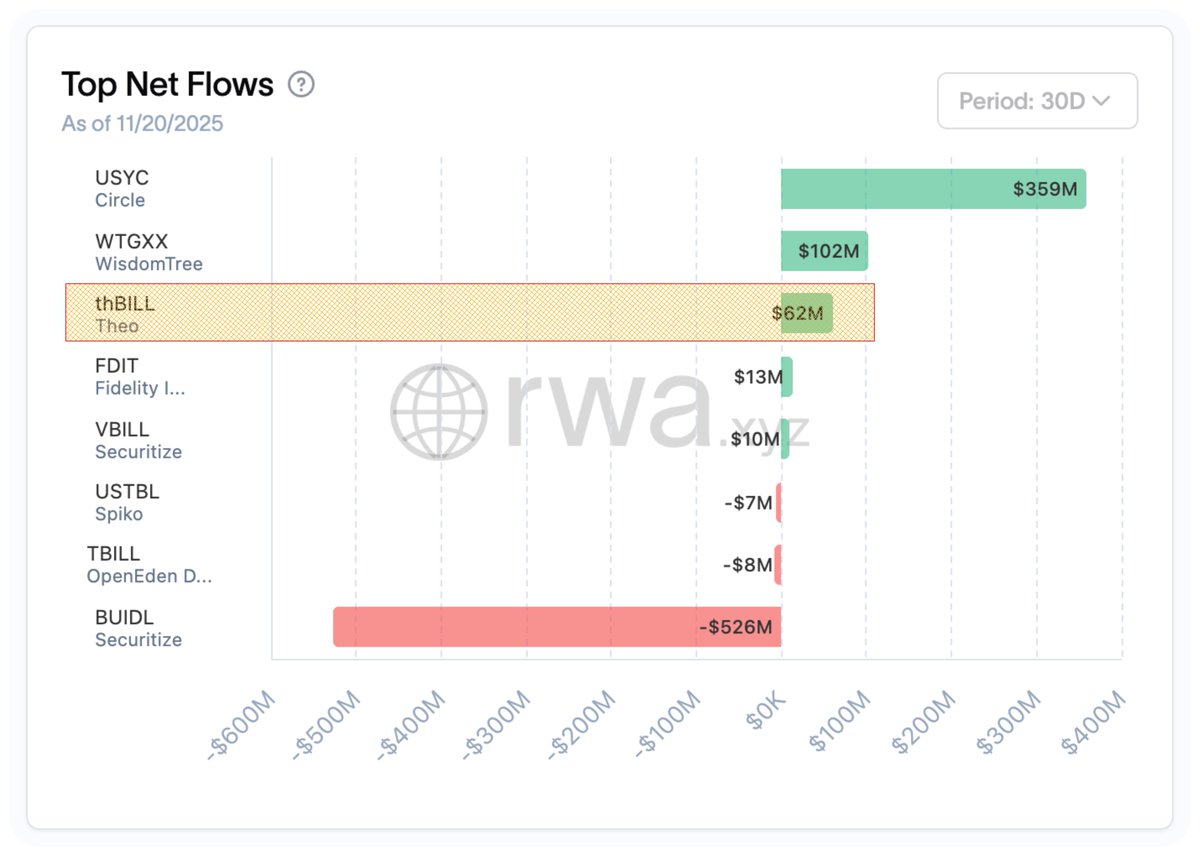Click the rwa.xyz globe watermark icon
Screen dimensions: 1200x856
[x=438, y=412]
